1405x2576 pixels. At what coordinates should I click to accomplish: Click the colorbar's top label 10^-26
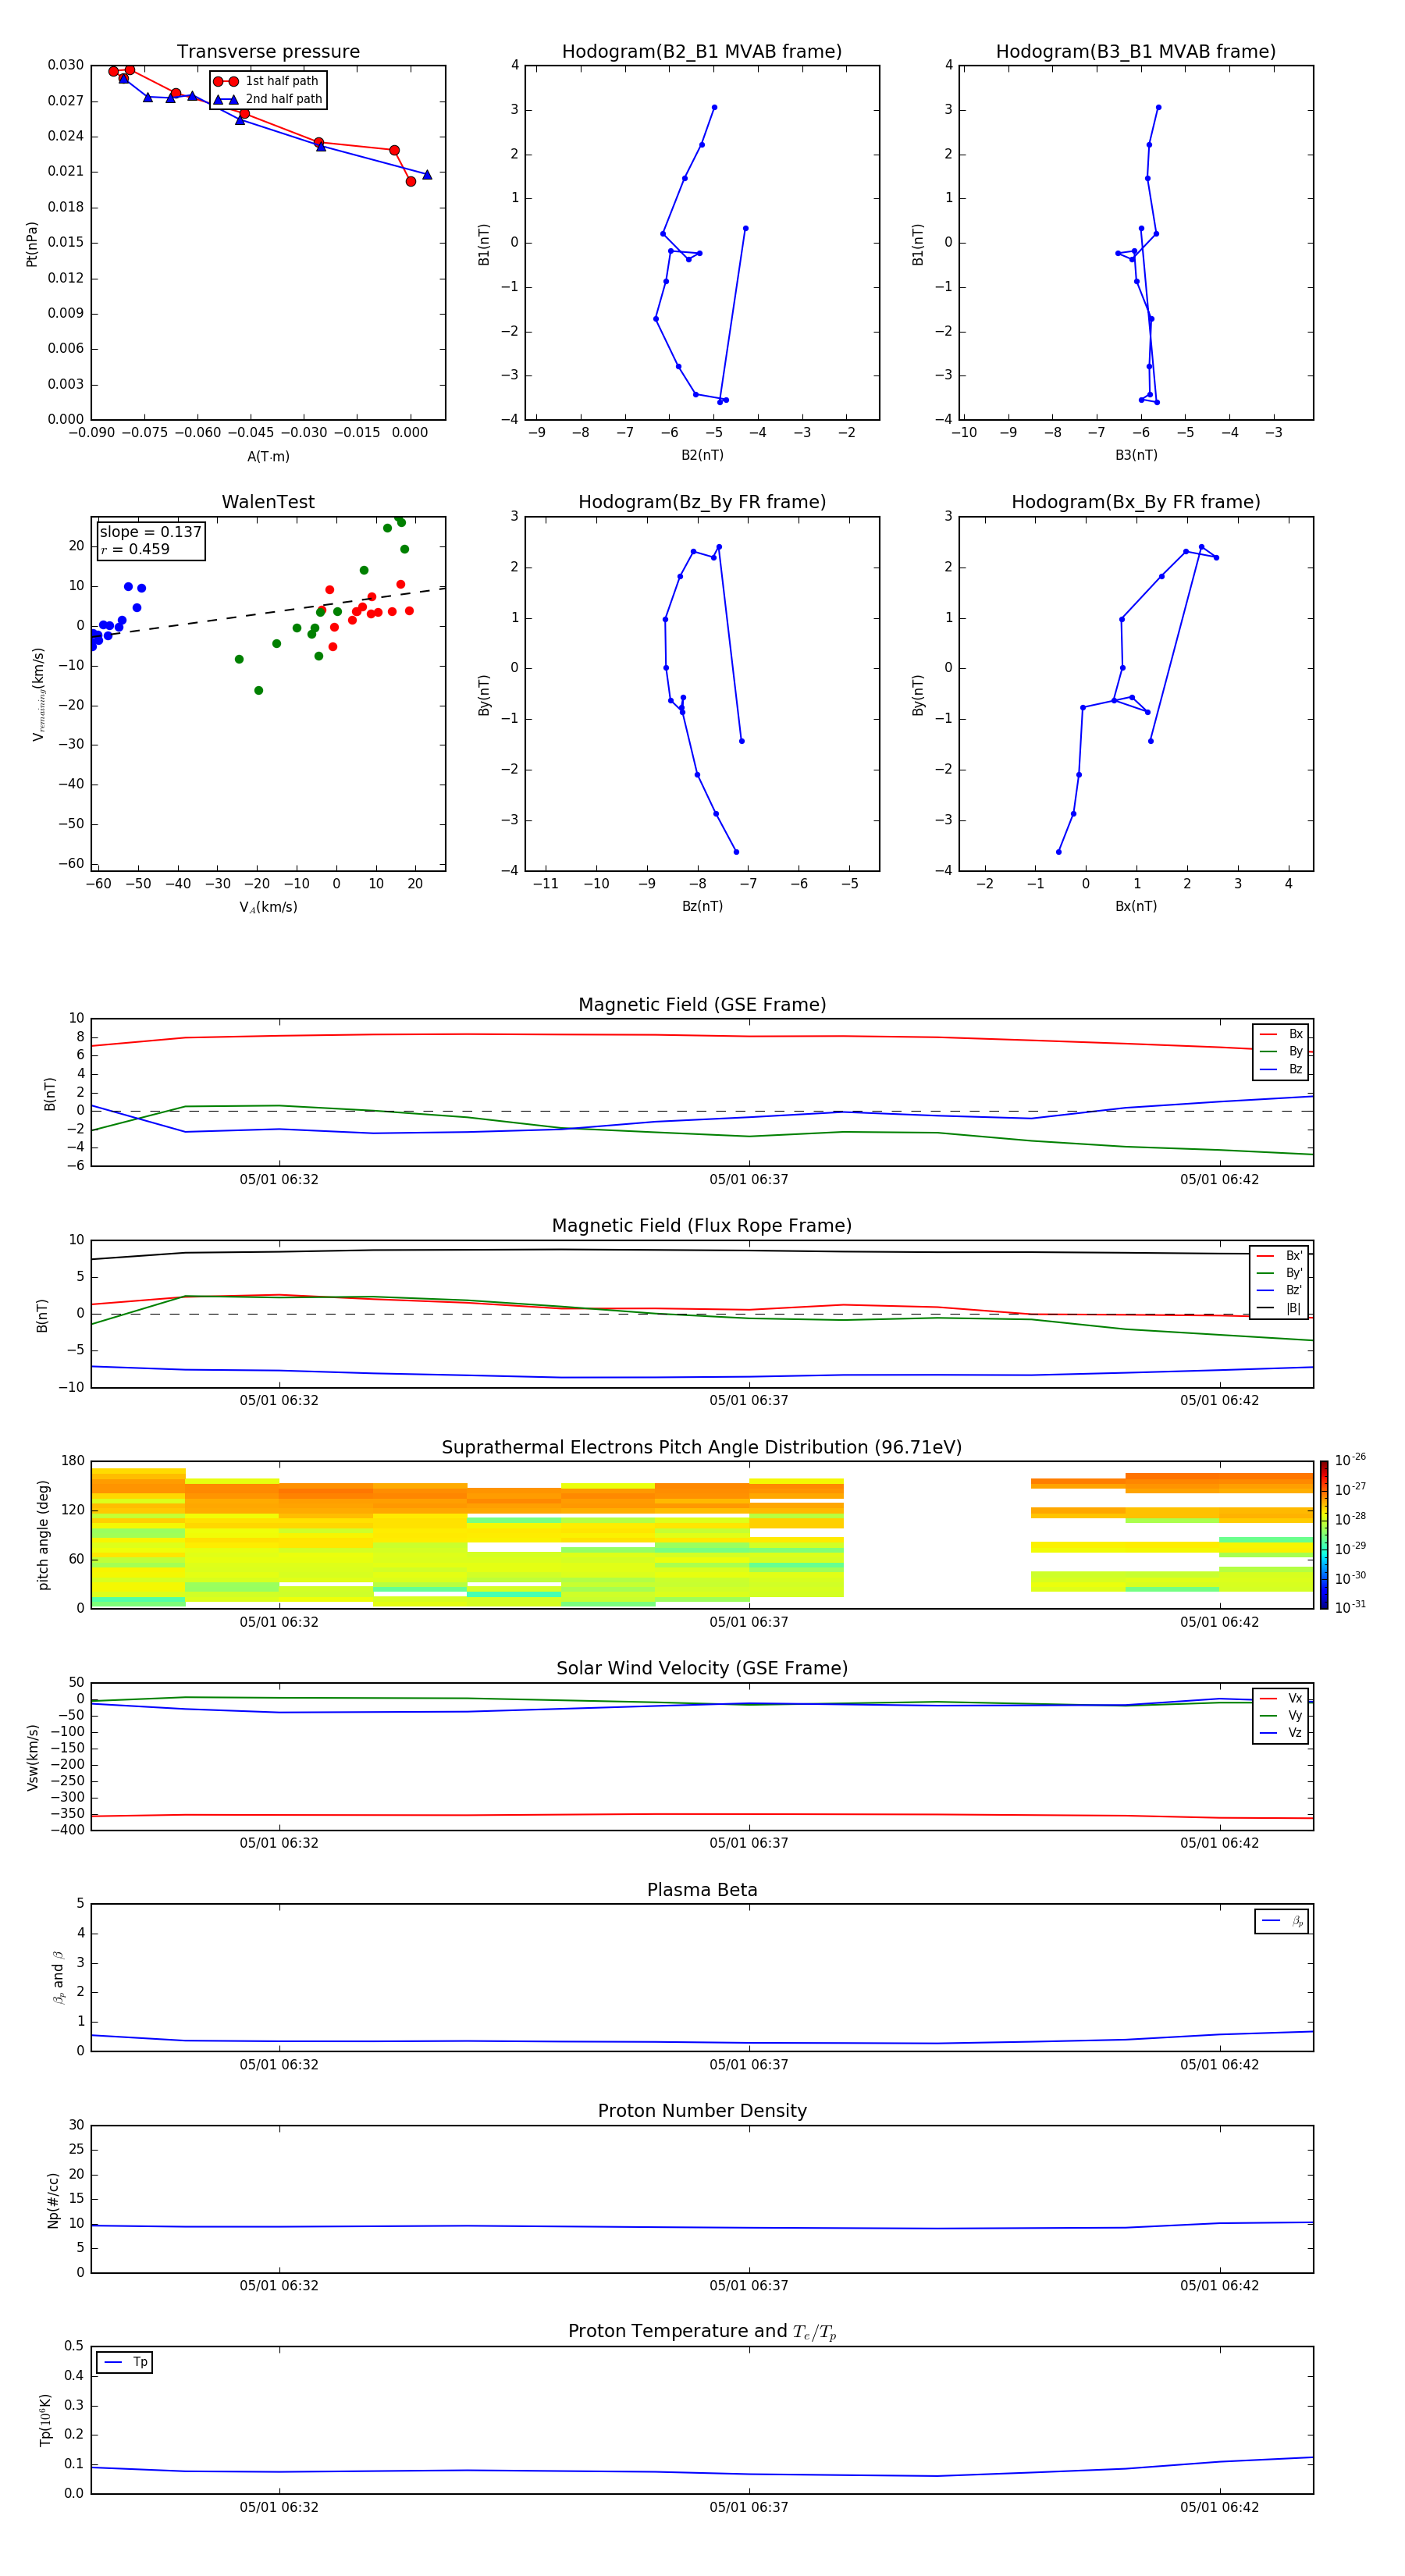1350,1460
